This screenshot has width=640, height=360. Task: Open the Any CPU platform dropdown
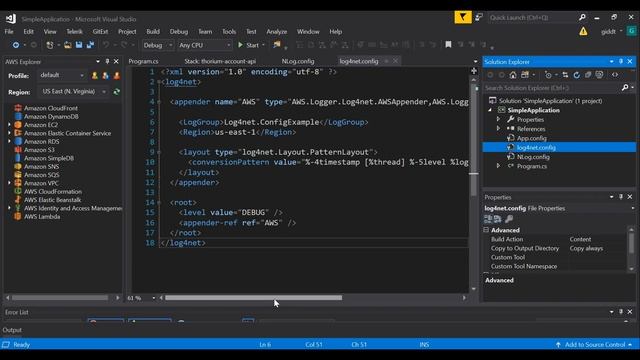click(204, 45)
